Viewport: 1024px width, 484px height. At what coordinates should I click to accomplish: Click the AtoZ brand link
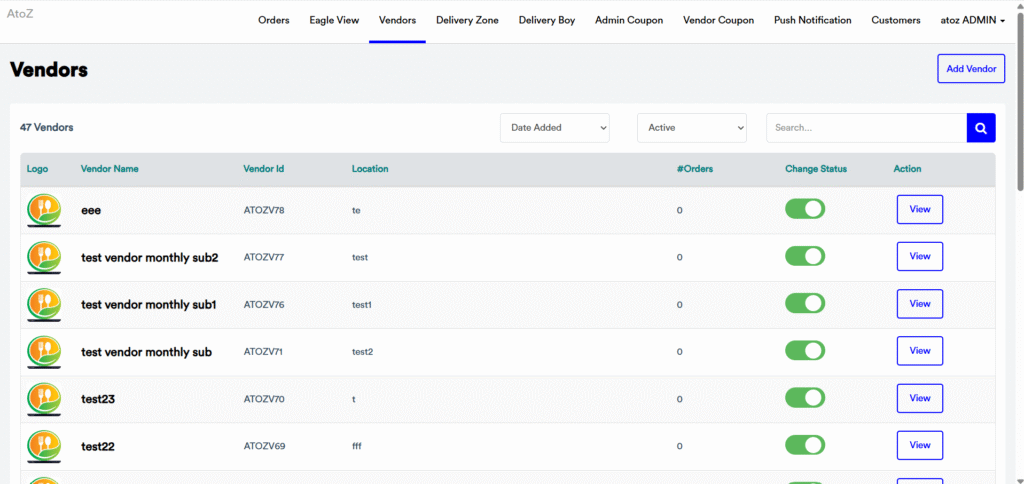click(x=20, y=13)
